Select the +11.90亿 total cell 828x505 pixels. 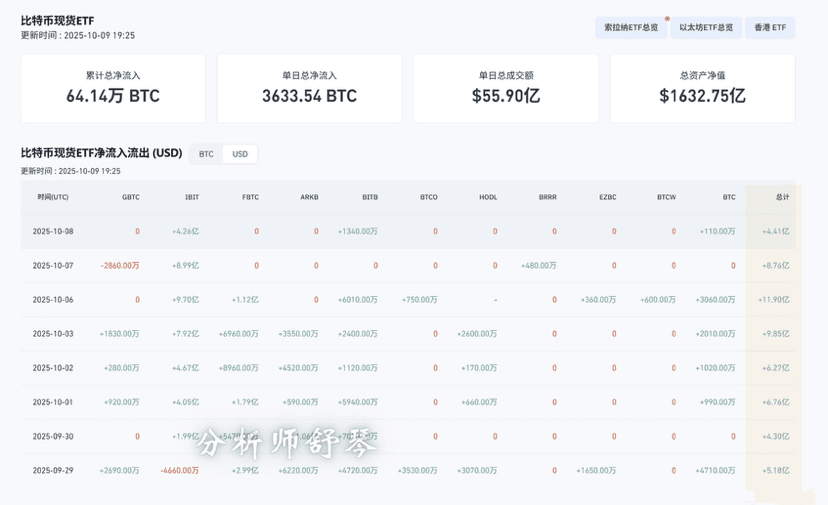(775, 299)
